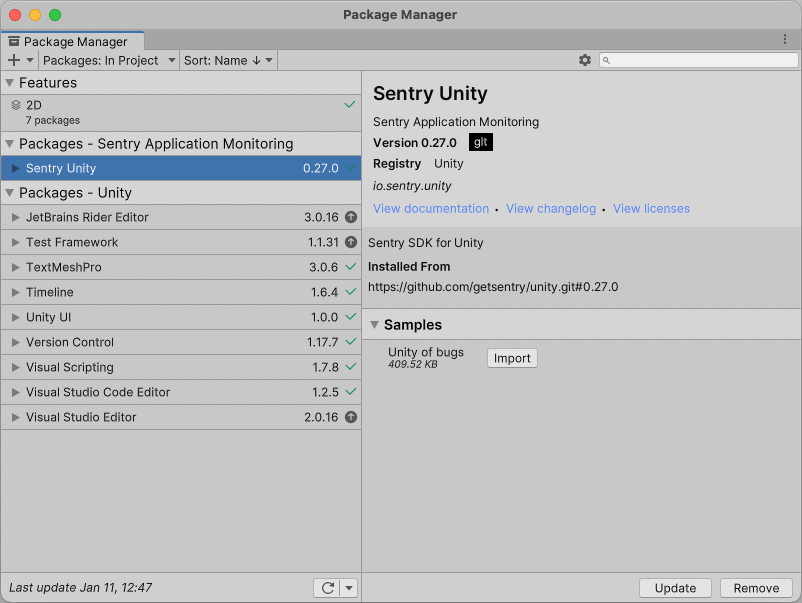This screenshot has width=802, height=603.
Task: Click the installed checkmark for 2D feature
Action: (x=350, y=105)
